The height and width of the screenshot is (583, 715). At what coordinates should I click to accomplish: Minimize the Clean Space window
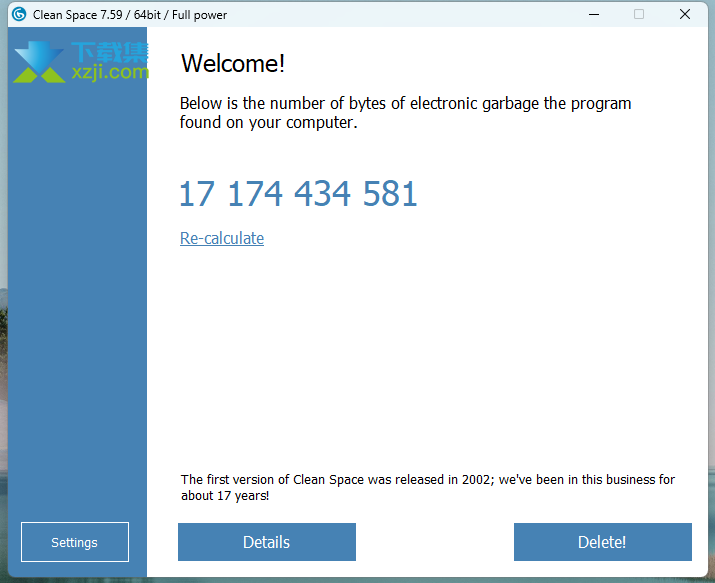594,14
